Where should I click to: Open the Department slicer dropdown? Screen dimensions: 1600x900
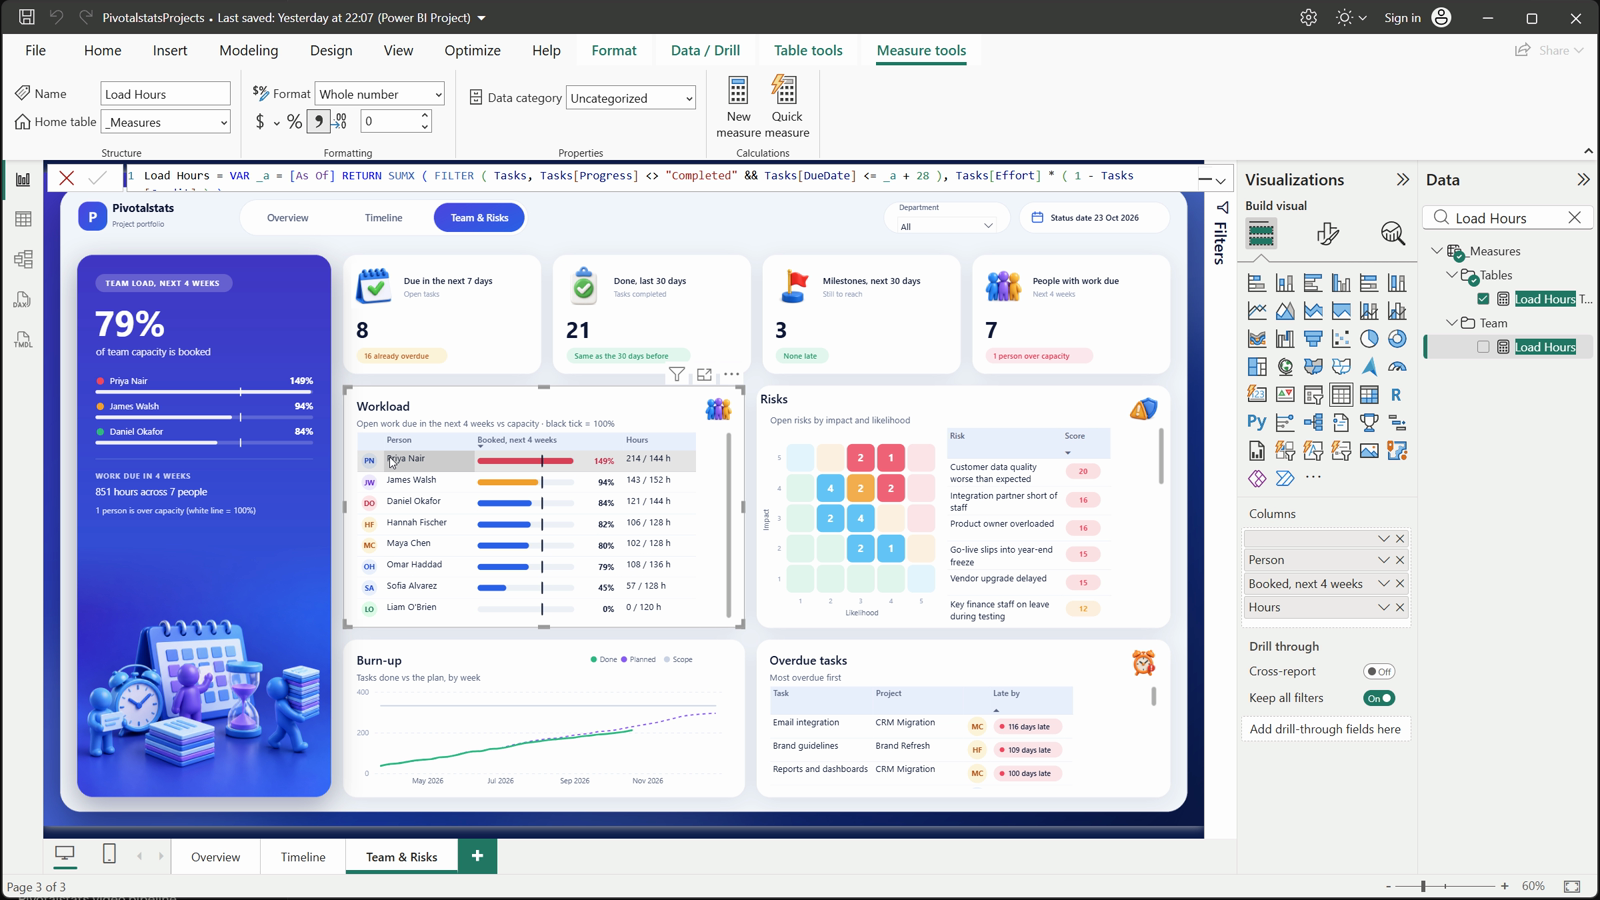[946, 226]
